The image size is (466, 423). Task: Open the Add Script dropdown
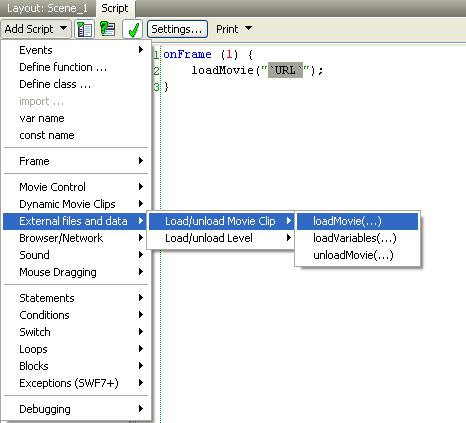tap(35, 29)
